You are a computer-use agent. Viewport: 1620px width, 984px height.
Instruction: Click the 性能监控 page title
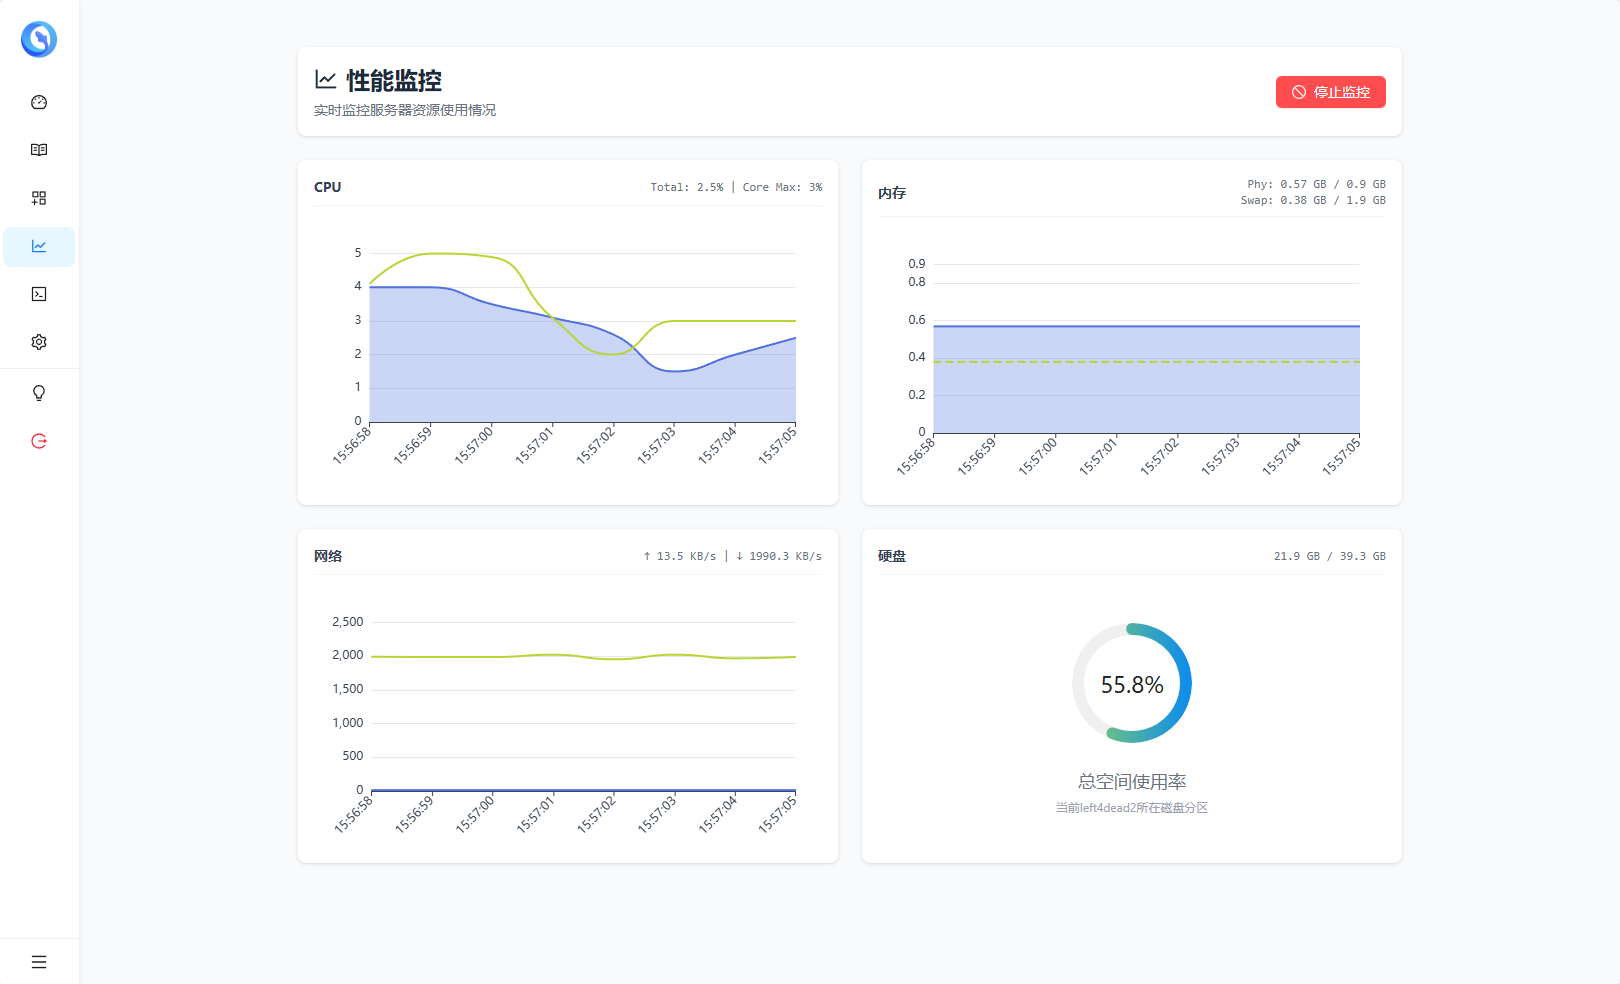tap(394, 81)
